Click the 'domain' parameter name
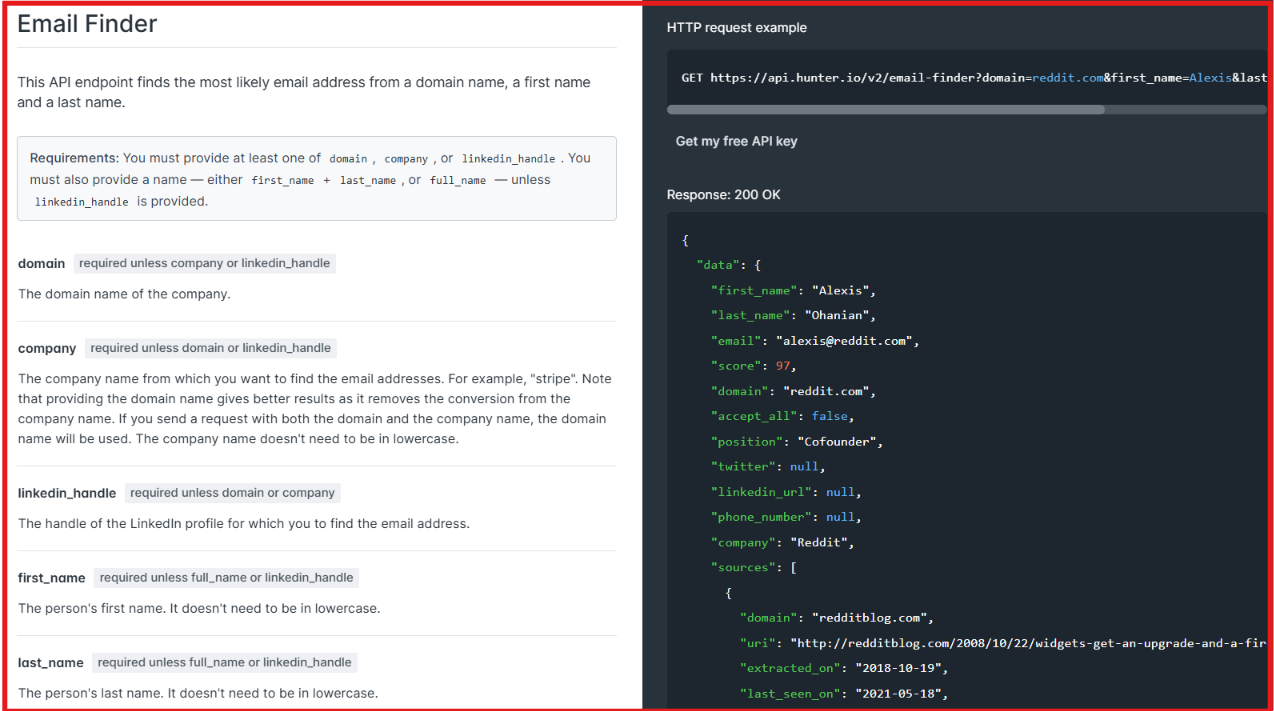 tap(41, 264)
